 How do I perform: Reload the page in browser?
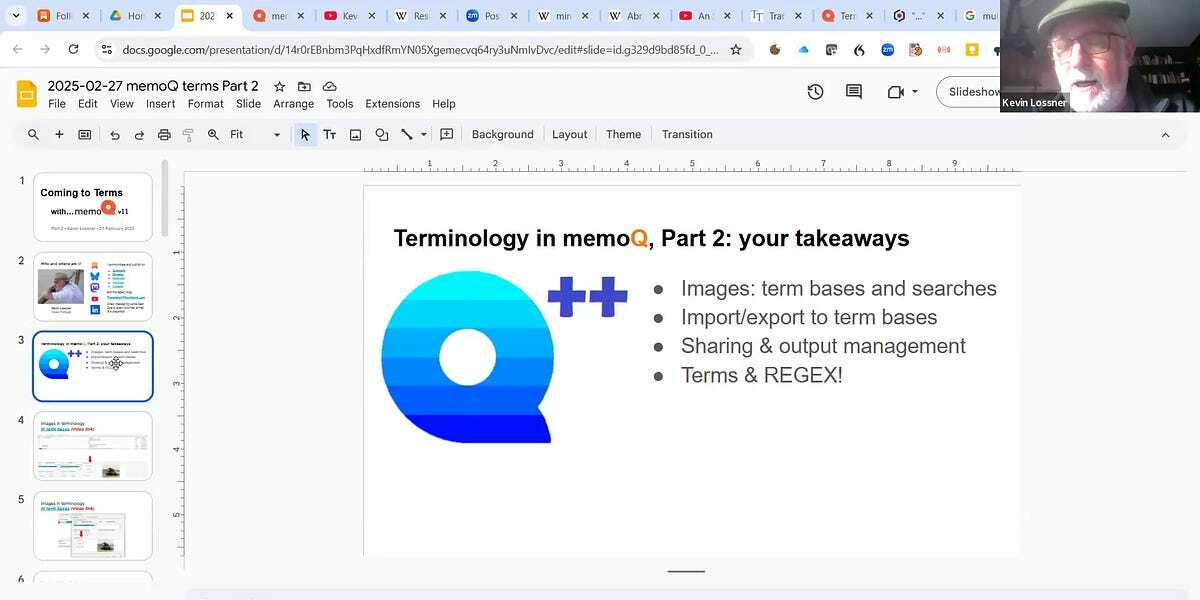pyautogui.click(x=73, y=49)
